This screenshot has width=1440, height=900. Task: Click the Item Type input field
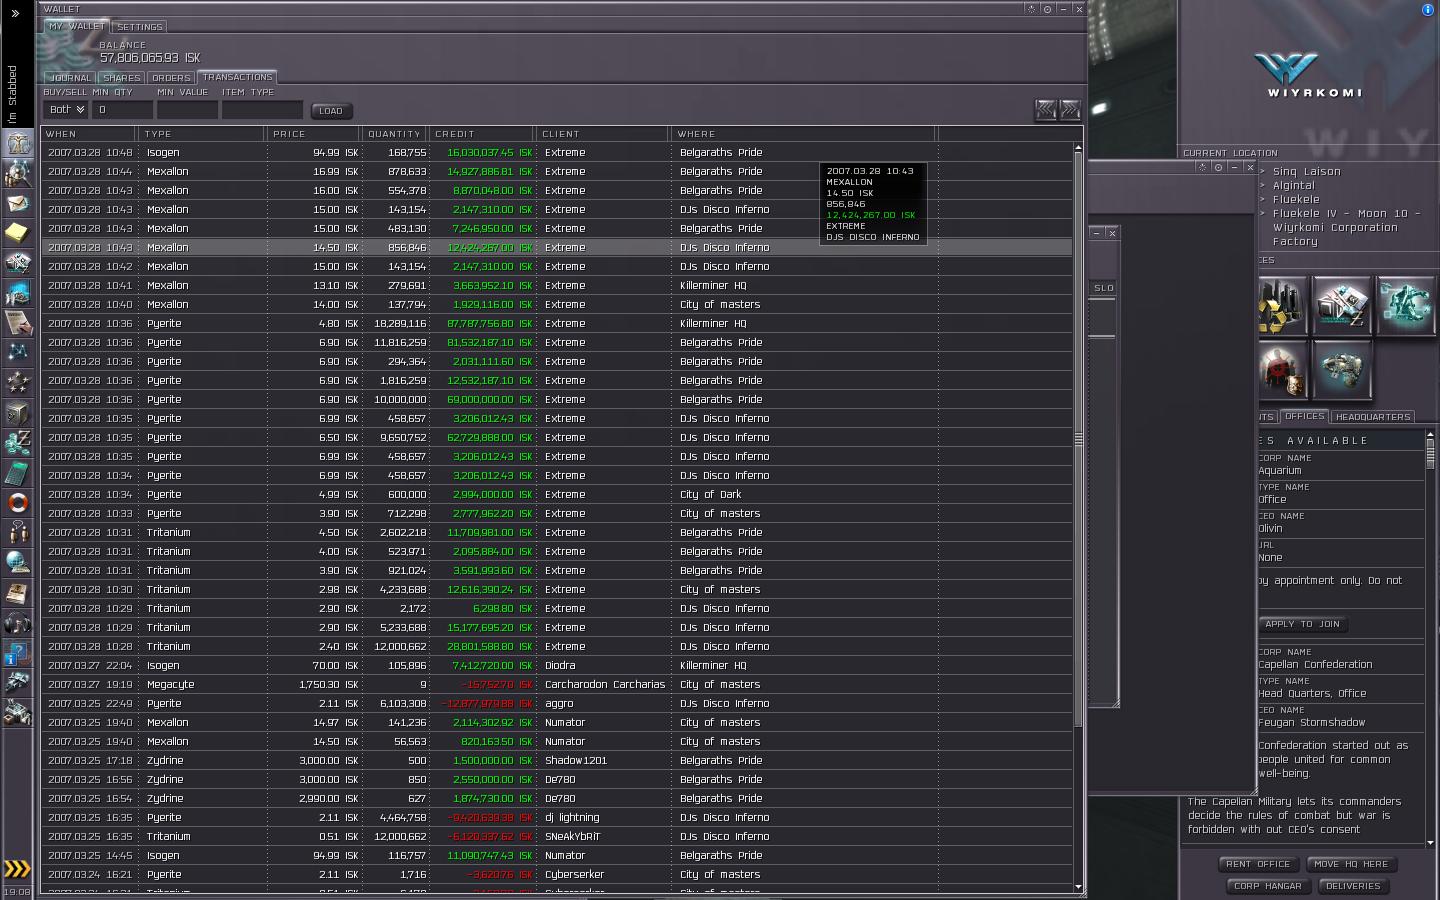[262, 110]
